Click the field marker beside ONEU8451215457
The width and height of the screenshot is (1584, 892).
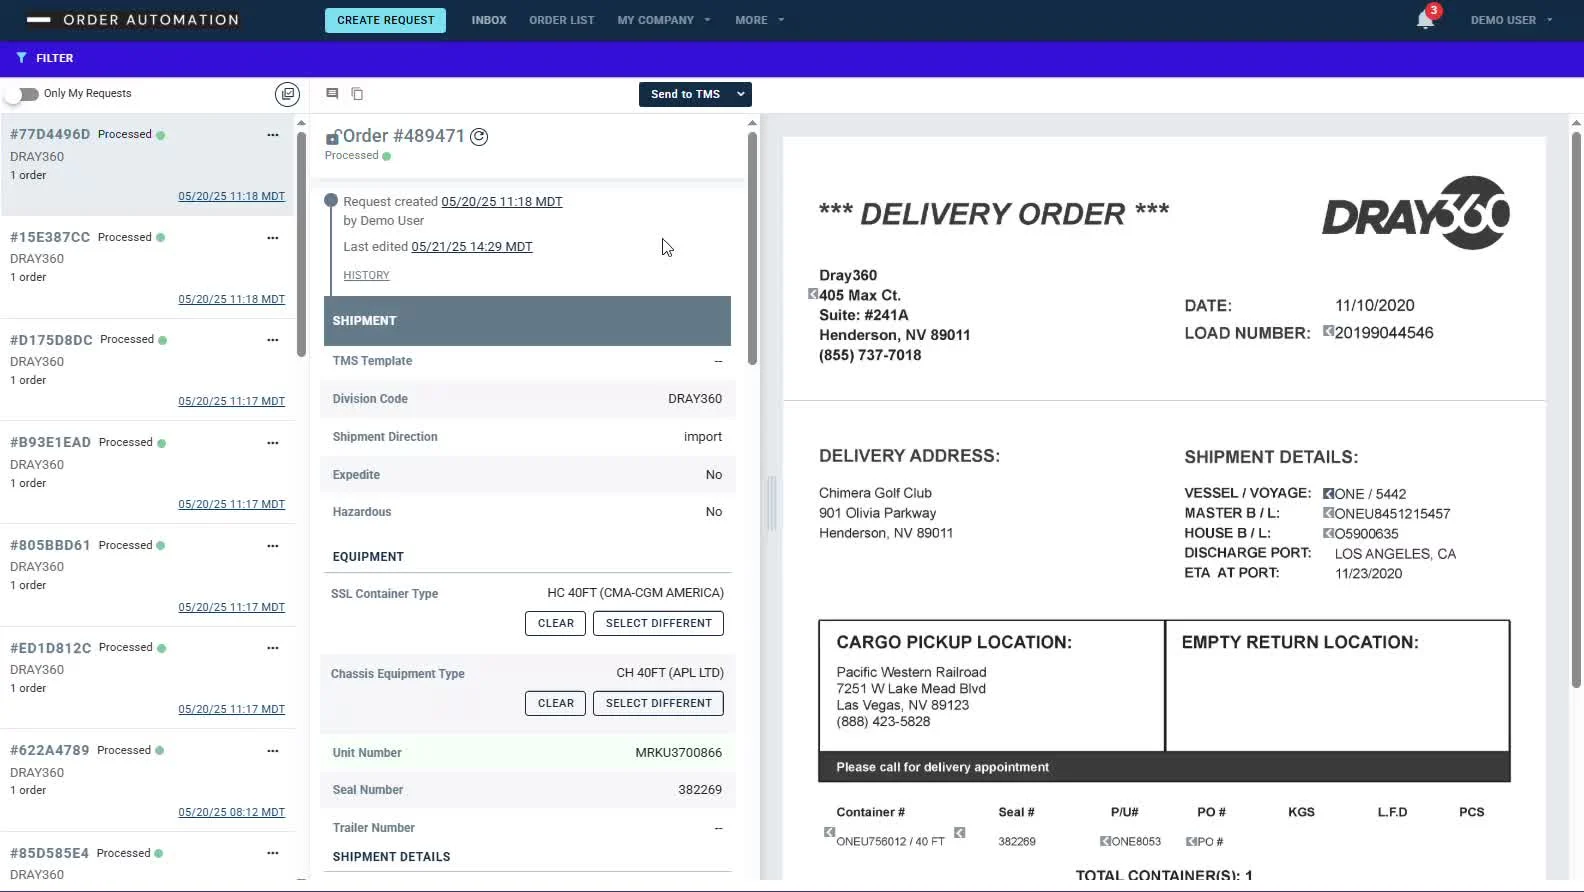coord(1328,513)
